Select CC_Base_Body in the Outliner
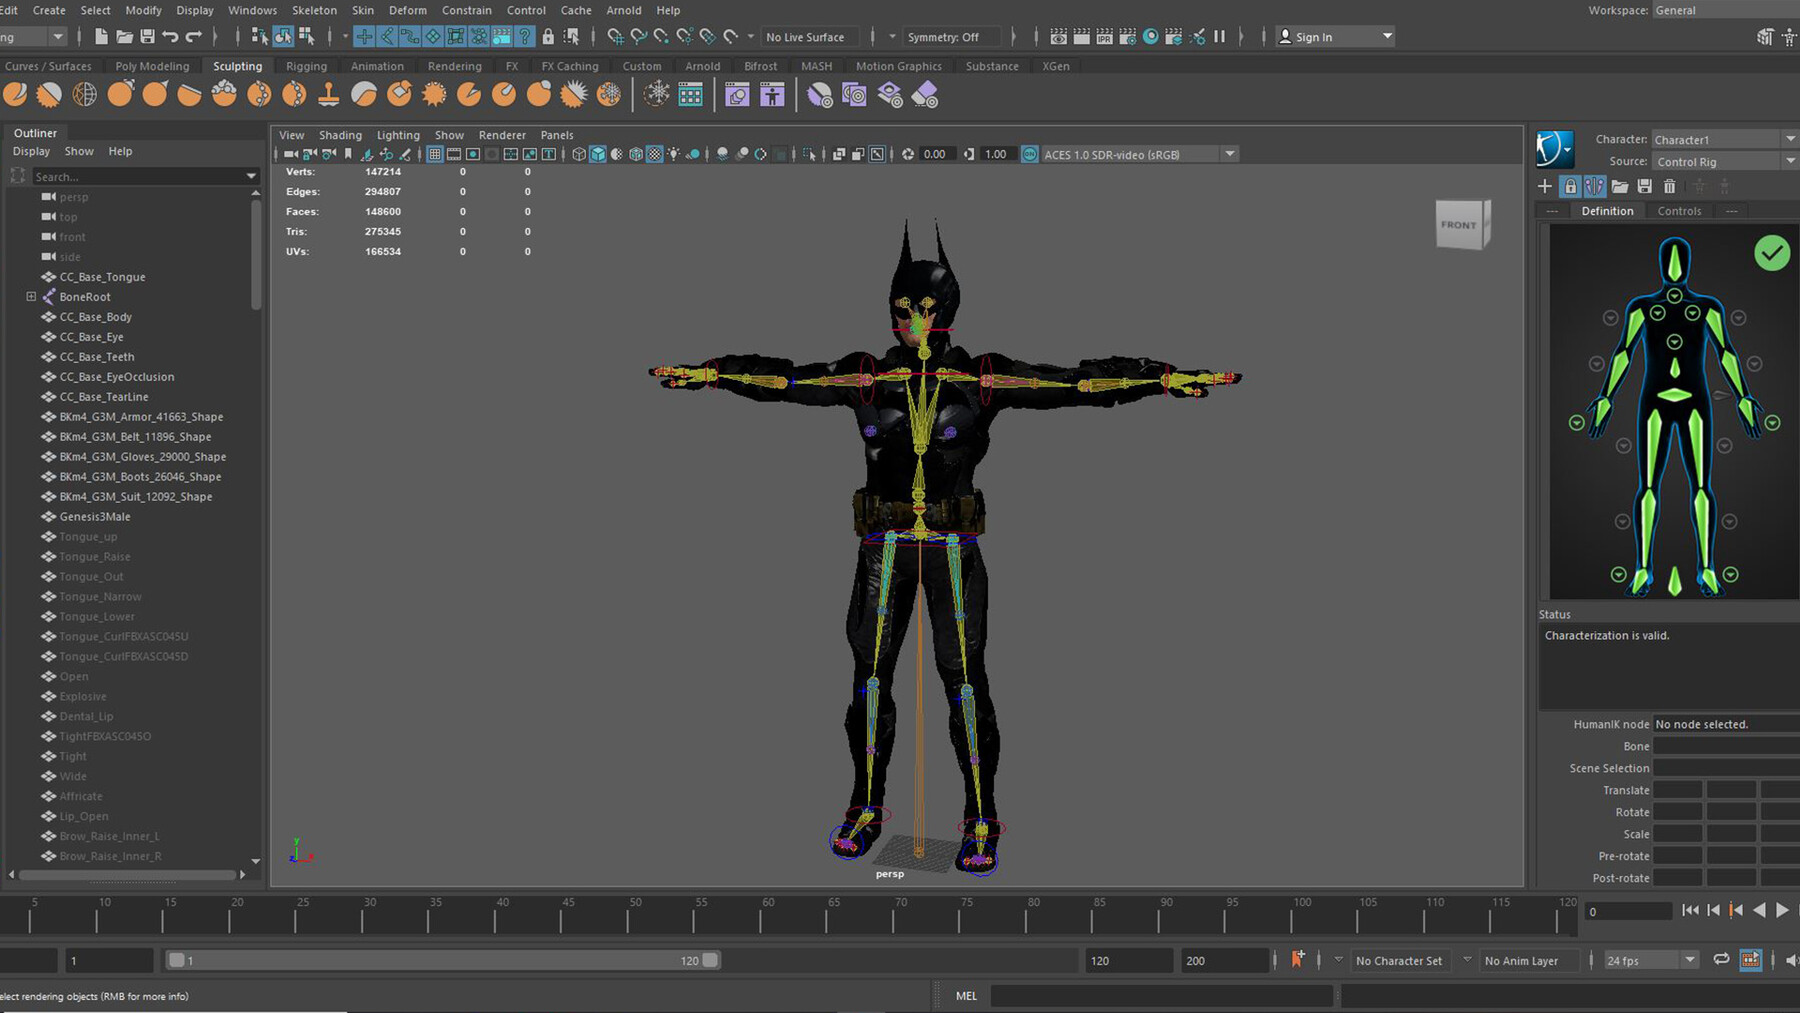Viewport: 1800px width, 1013px height. 95,317
